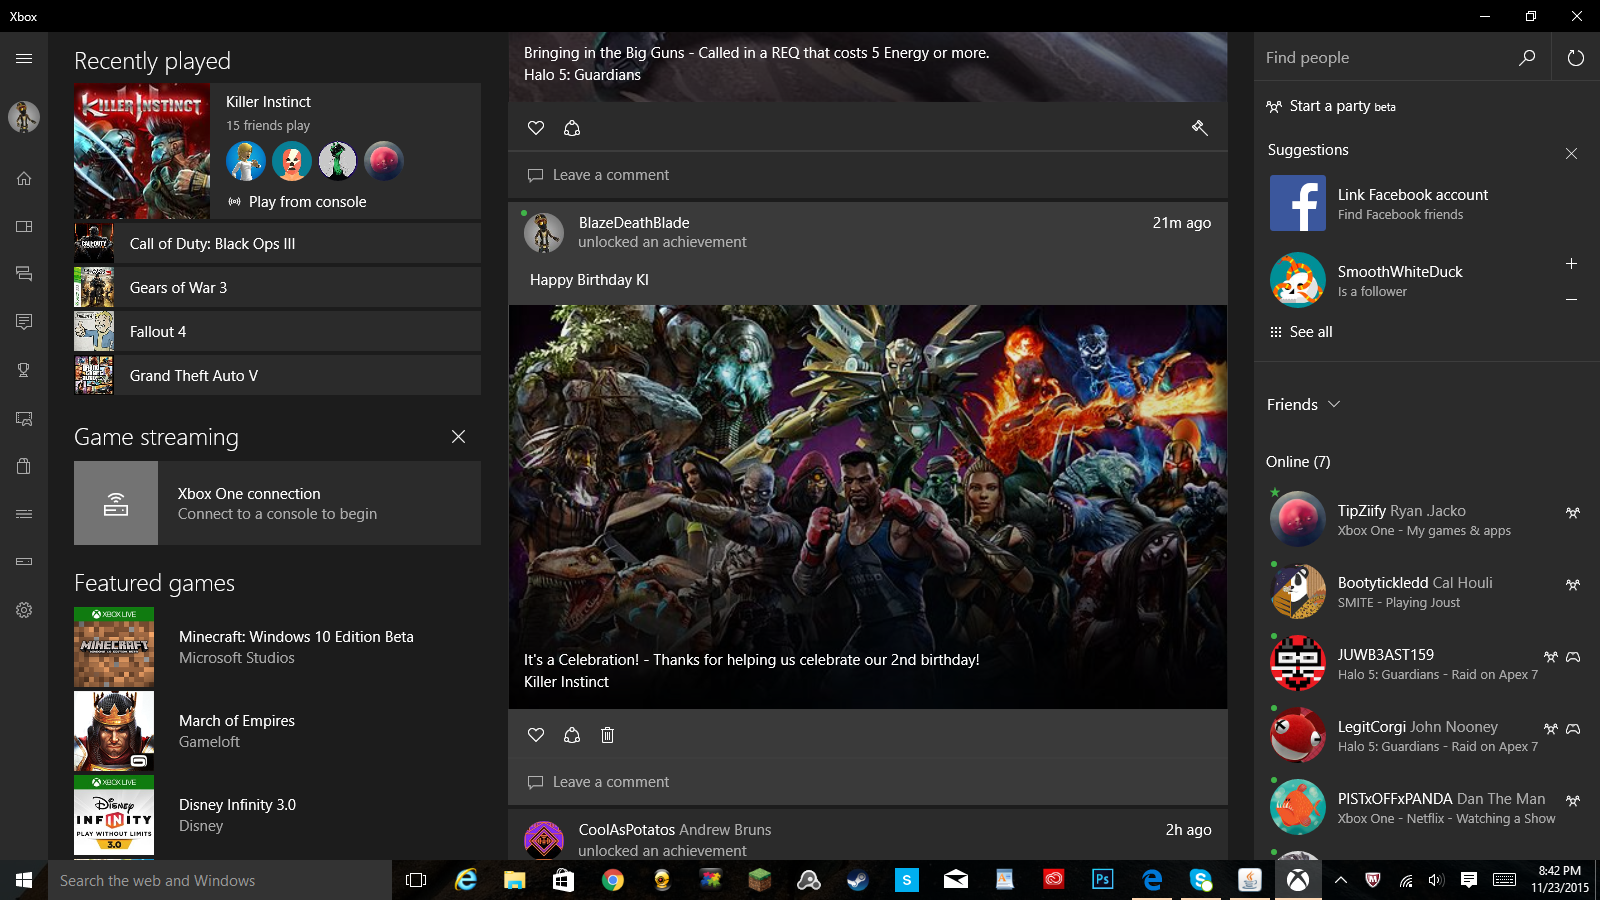Delete the Happy Birthday KI post
The width and height of the screenshot is (1600, 900).
[x=607, y=735]
